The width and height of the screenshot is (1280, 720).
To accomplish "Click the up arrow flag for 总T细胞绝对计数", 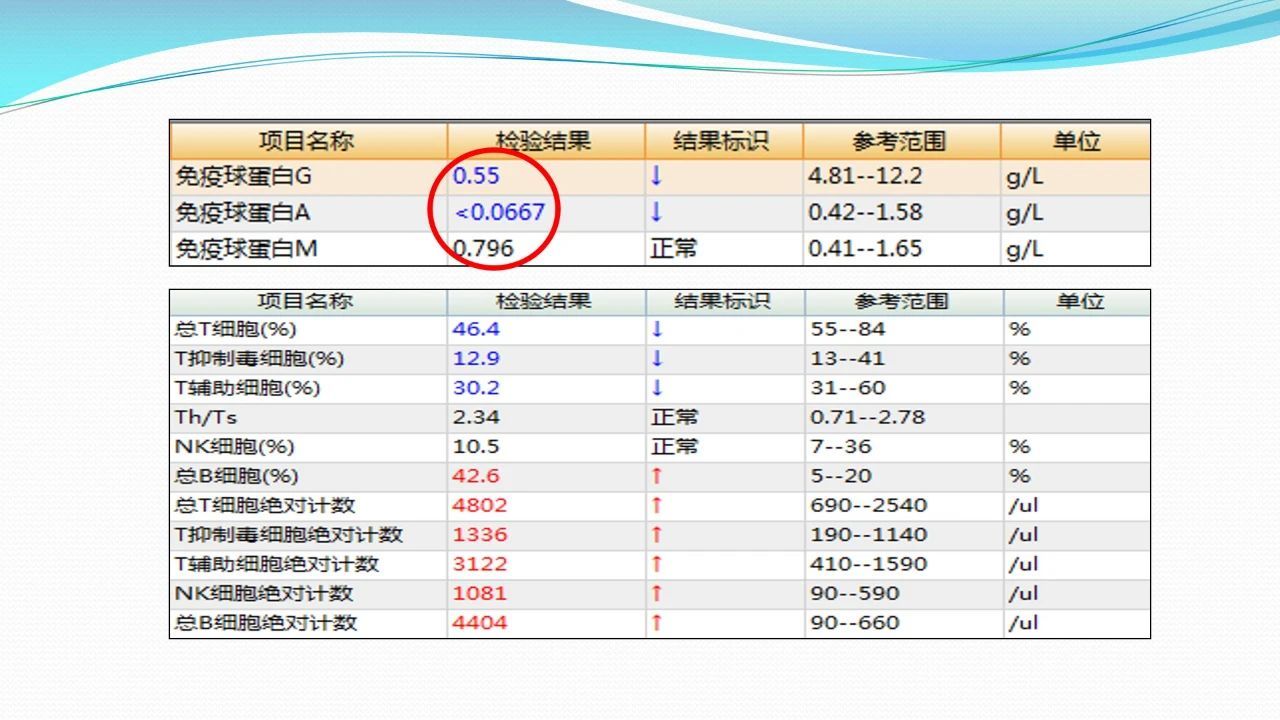I will click(x=657, y=505).
